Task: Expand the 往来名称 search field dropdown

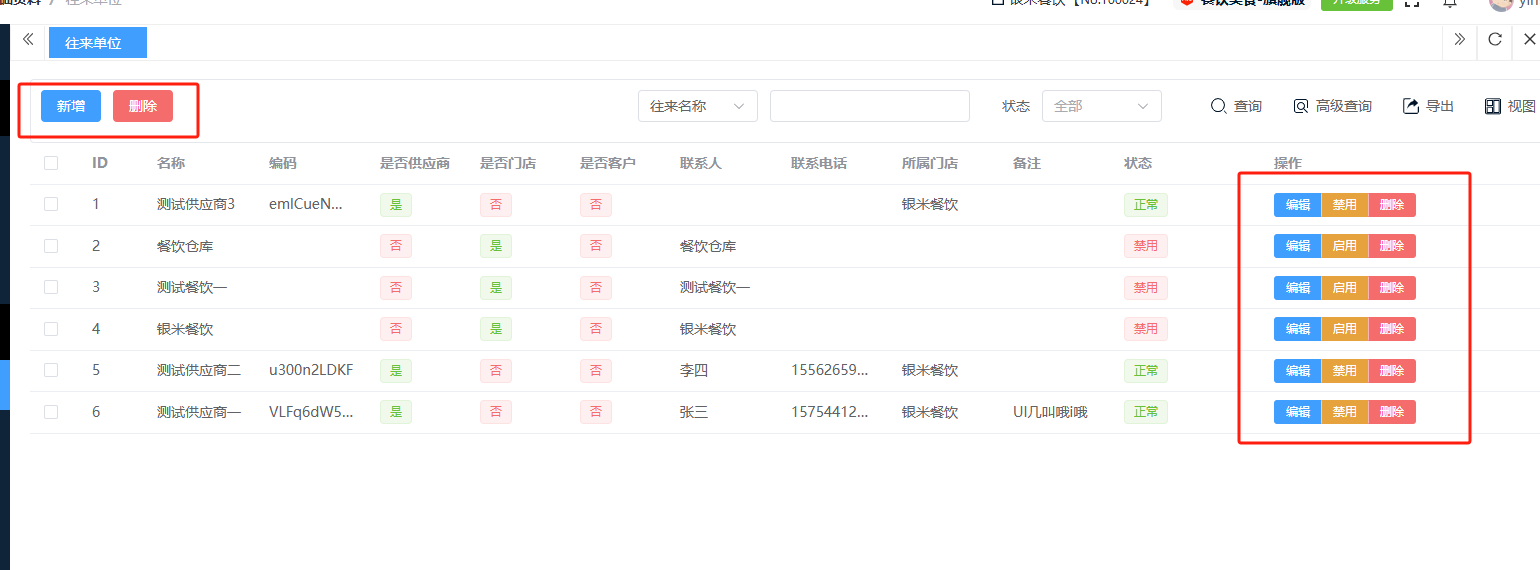Action: pos(697,106)
